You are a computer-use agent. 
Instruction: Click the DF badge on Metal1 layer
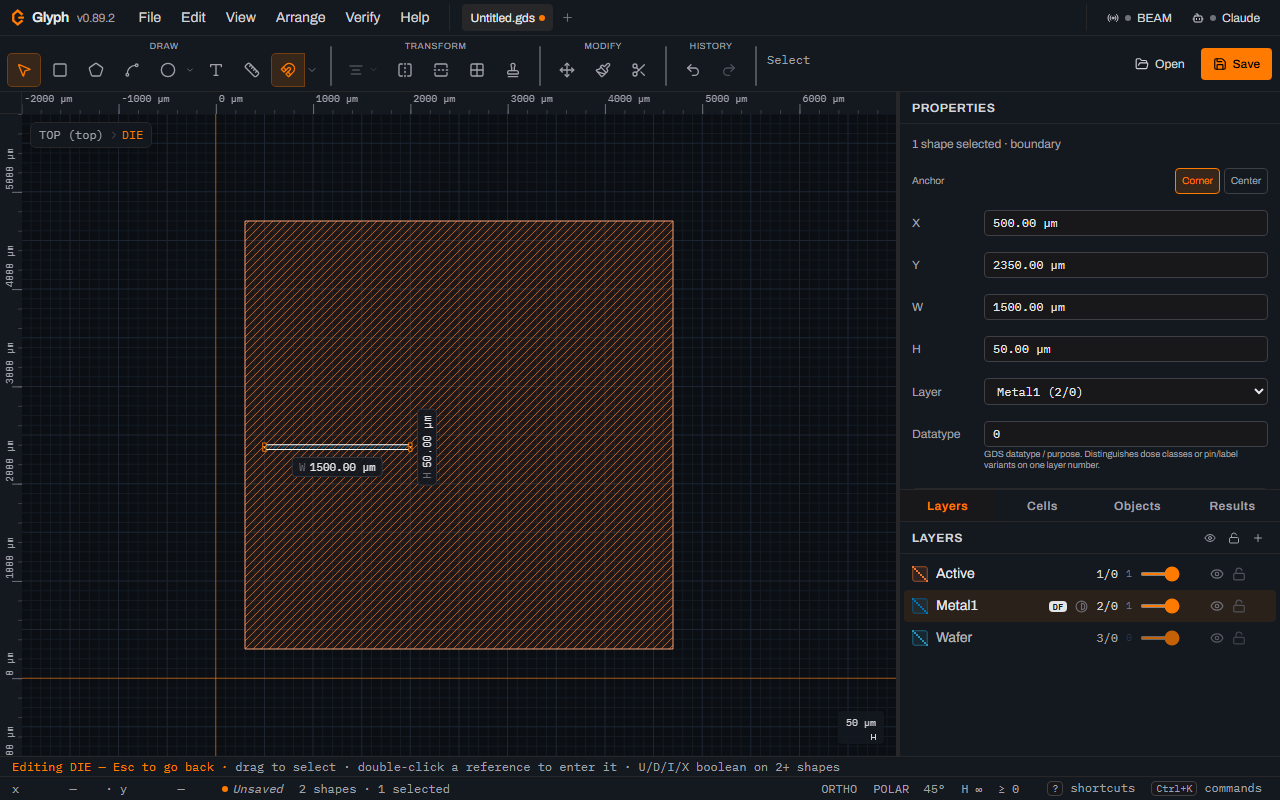(x=1058, y=606)
